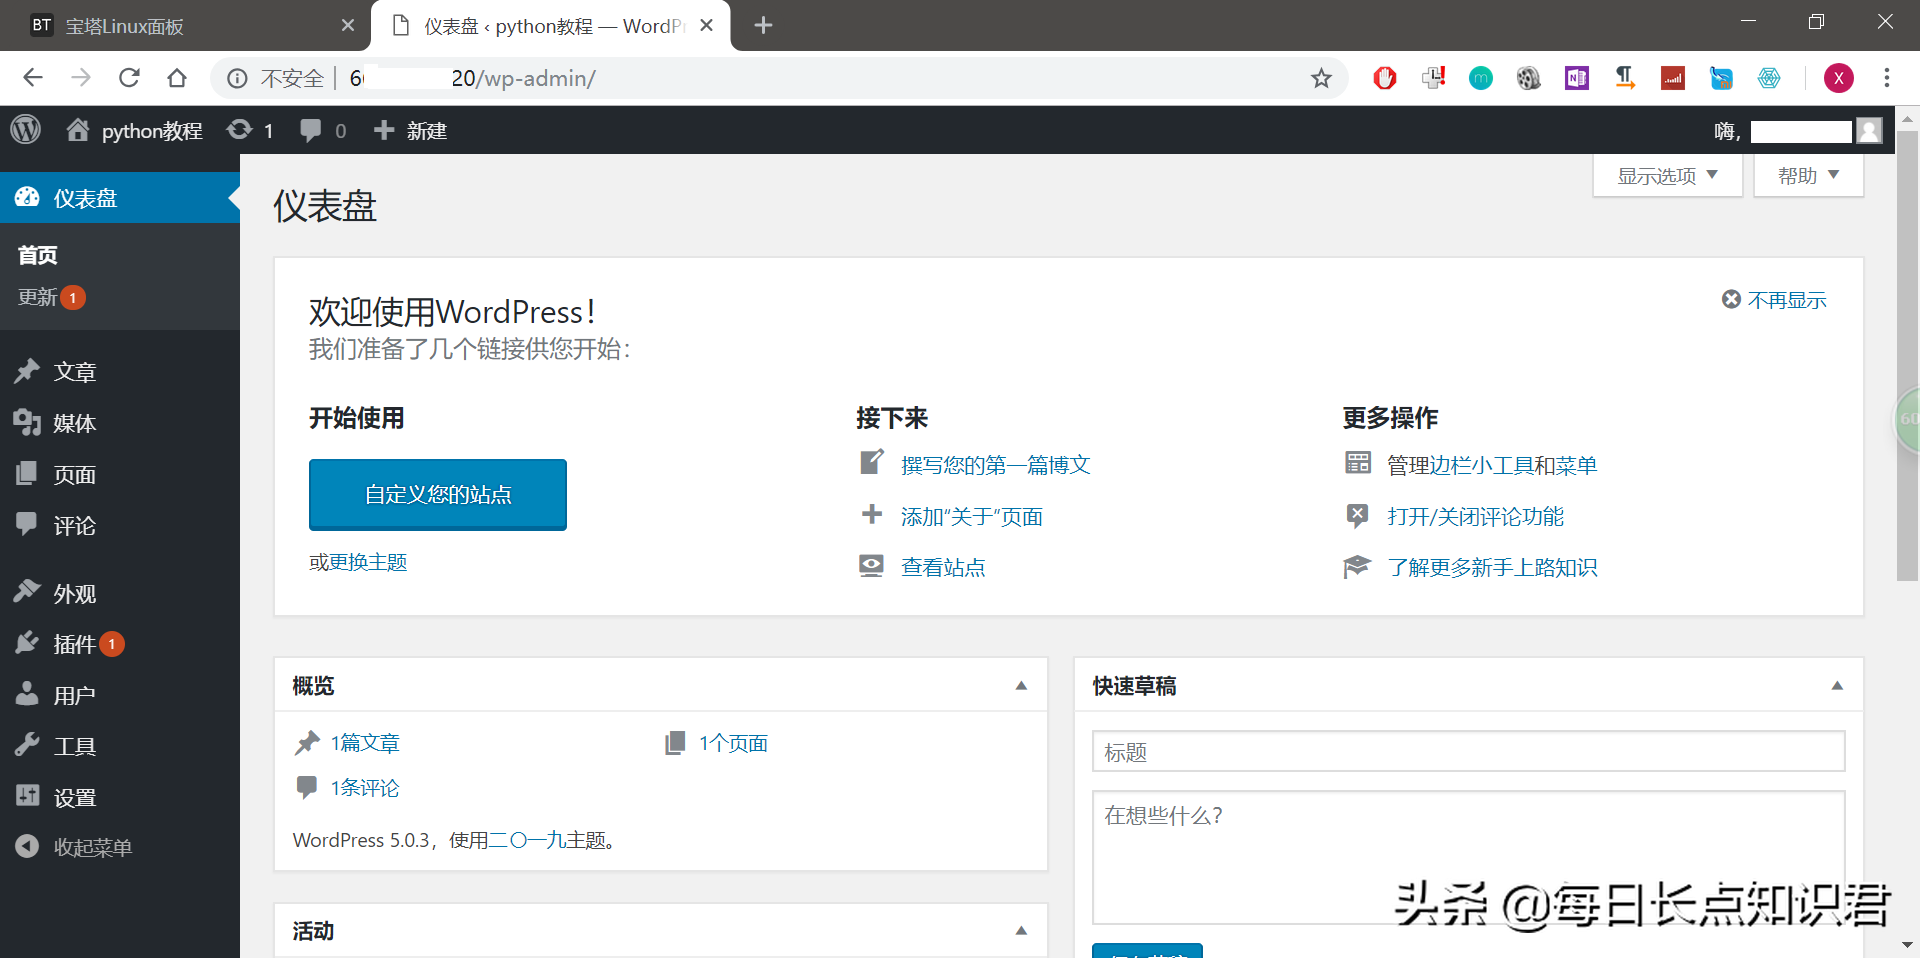Screen dimensions: 1920x958
Task: Click the 在想些什么？ draft text area
Action: (x=1468, y=857)
